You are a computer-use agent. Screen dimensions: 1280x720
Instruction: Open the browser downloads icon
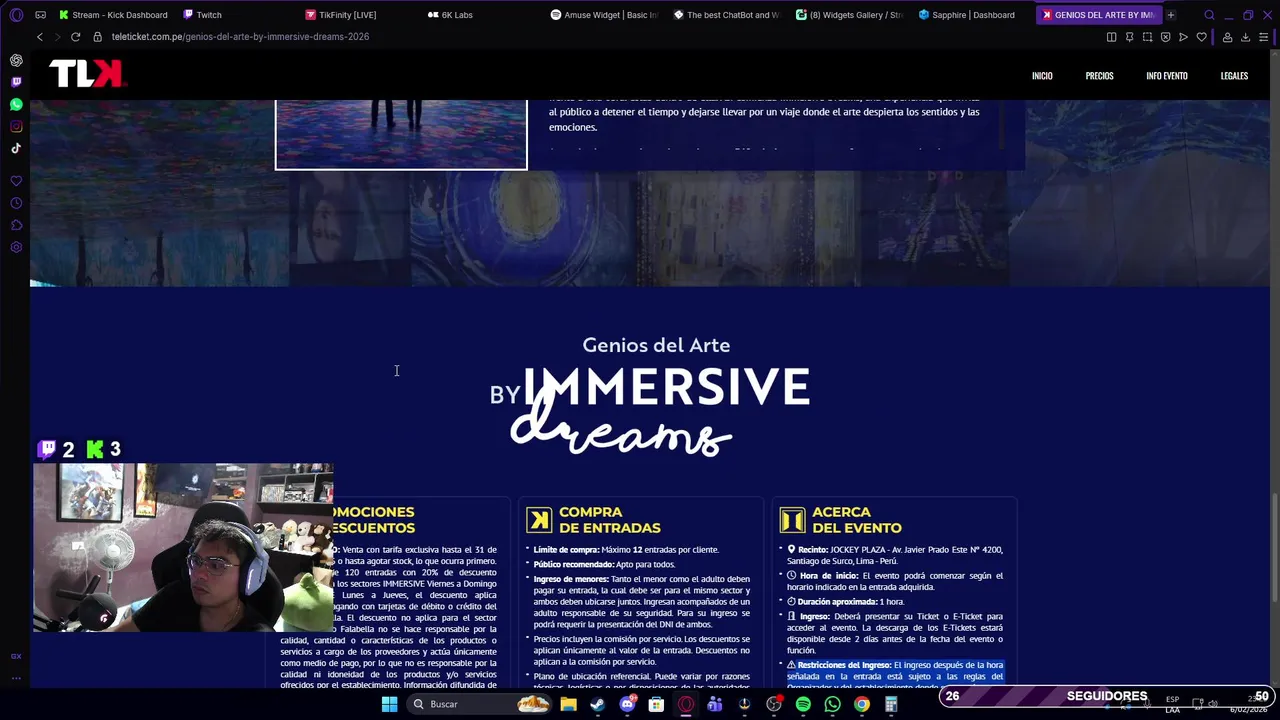point(1245,37)
